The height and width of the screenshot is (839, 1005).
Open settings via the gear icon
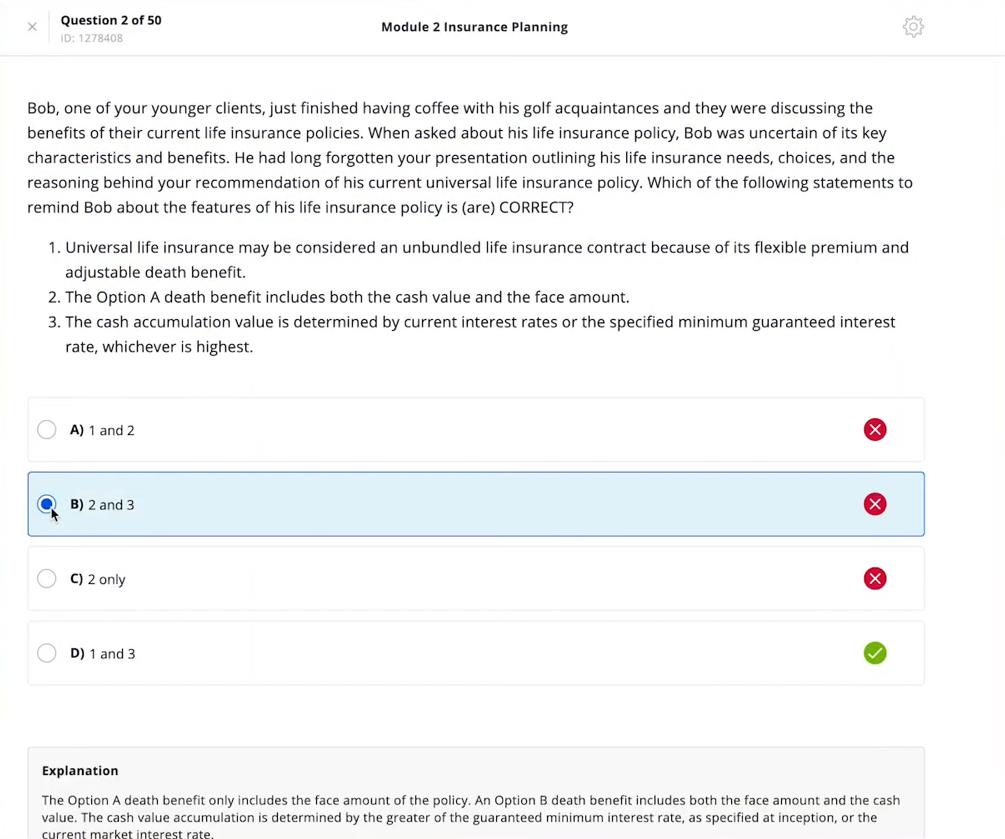[x=912, y=27]
